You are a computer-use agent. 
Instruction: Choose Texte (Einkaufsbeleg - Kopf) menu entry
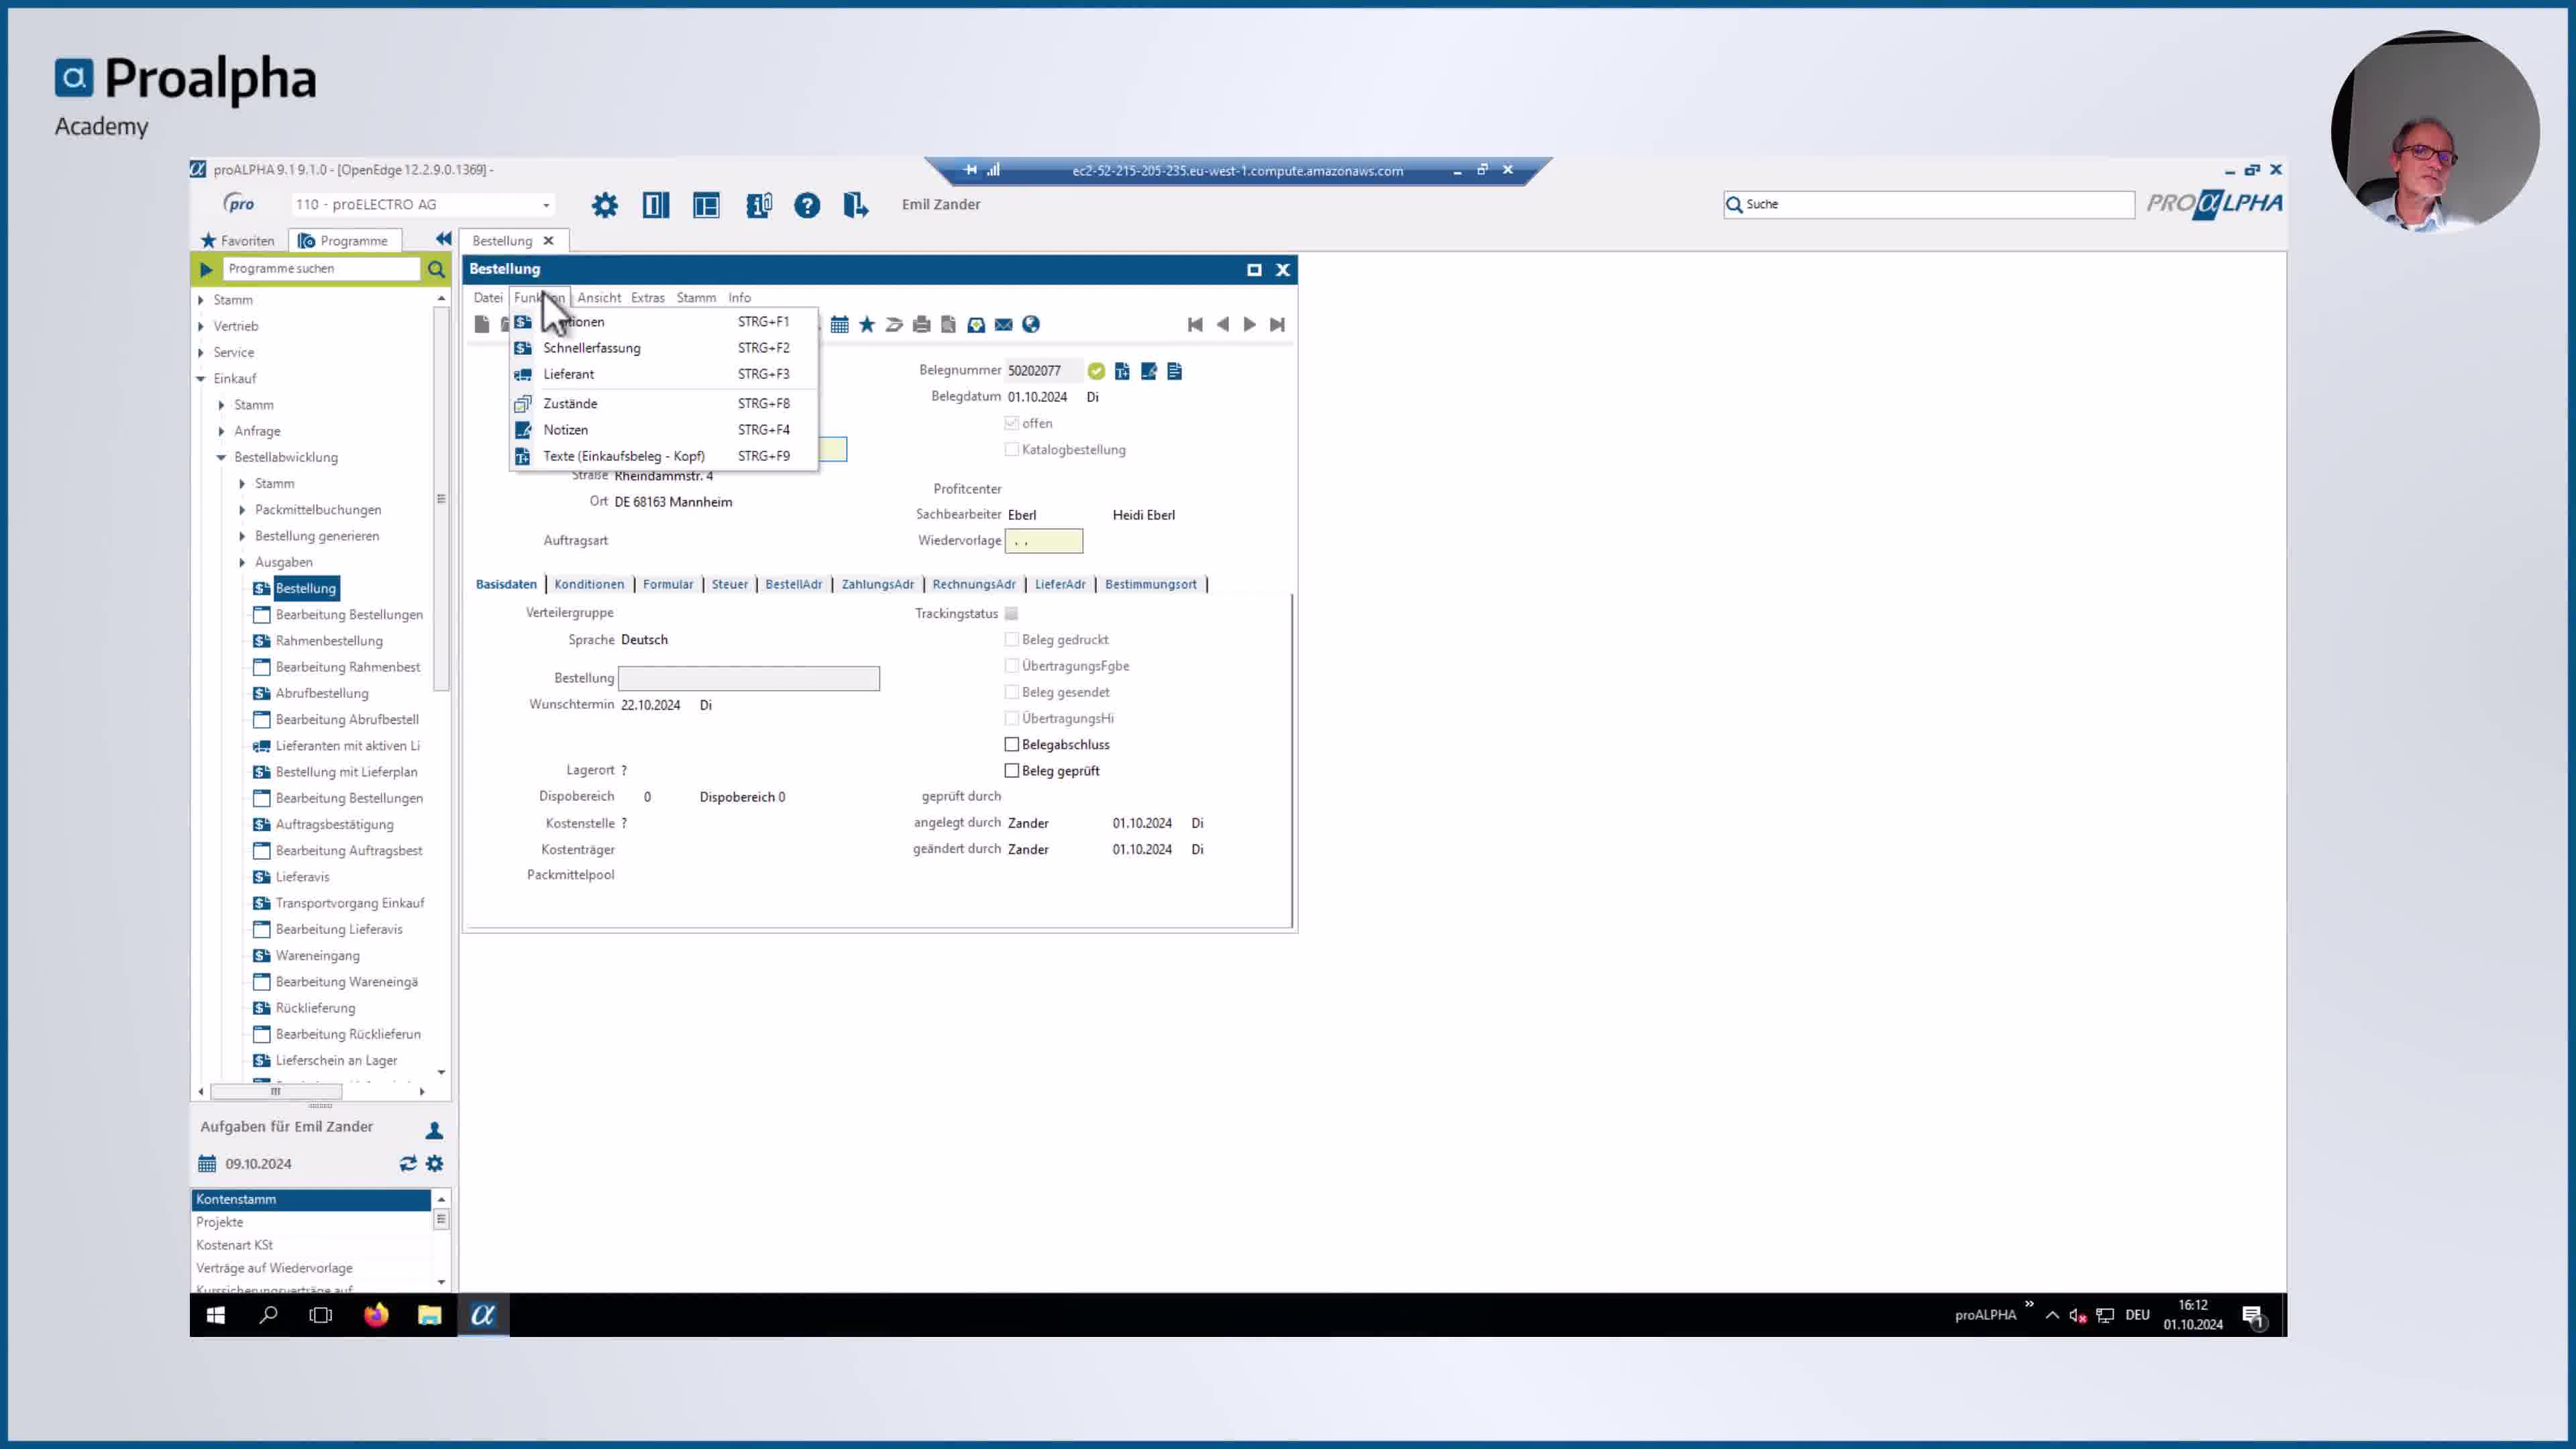[664, 456]
